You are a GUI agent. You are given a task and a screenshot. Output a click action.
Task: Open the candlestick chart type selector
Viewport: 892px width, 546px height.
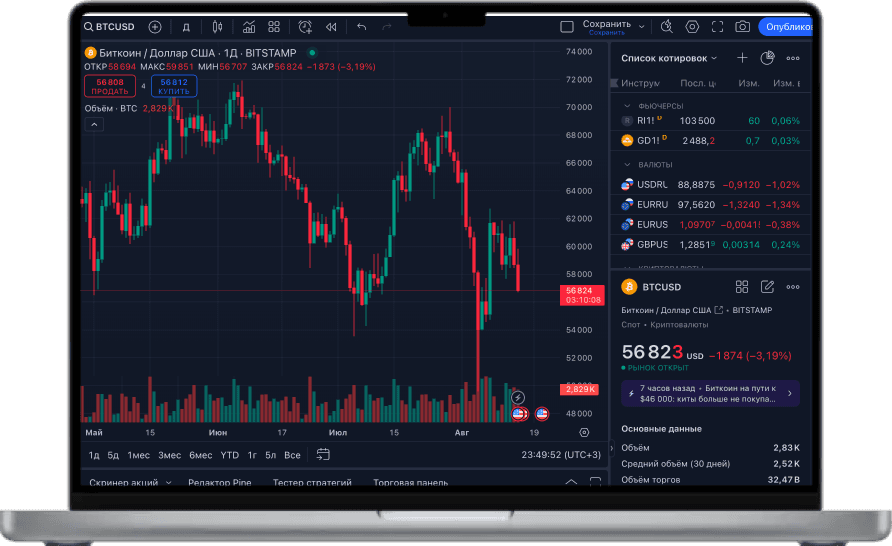(x=217, y=27)
